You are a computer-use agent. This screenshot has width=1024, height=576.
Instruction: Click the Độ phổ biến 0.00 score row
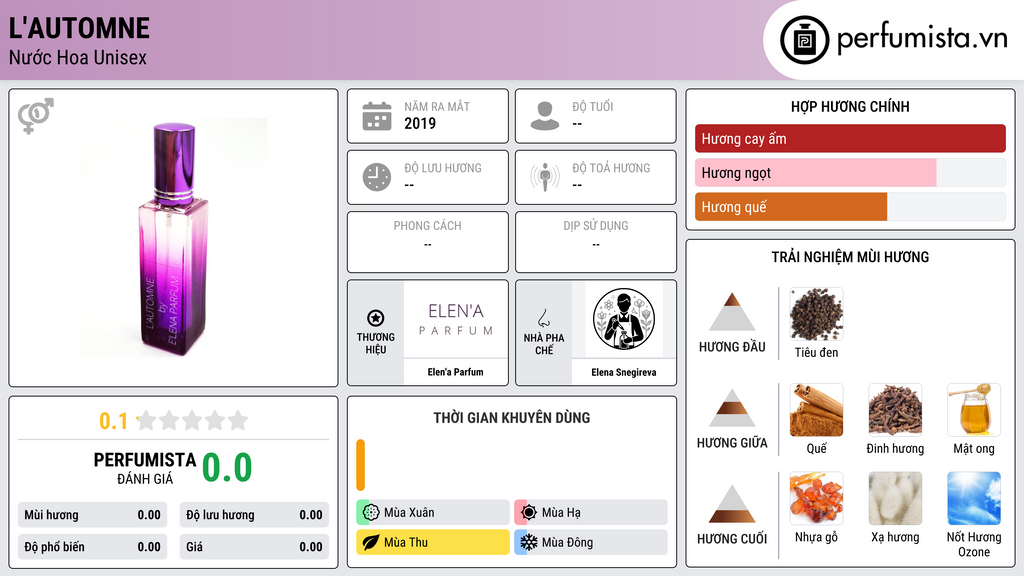pos(92,547)
